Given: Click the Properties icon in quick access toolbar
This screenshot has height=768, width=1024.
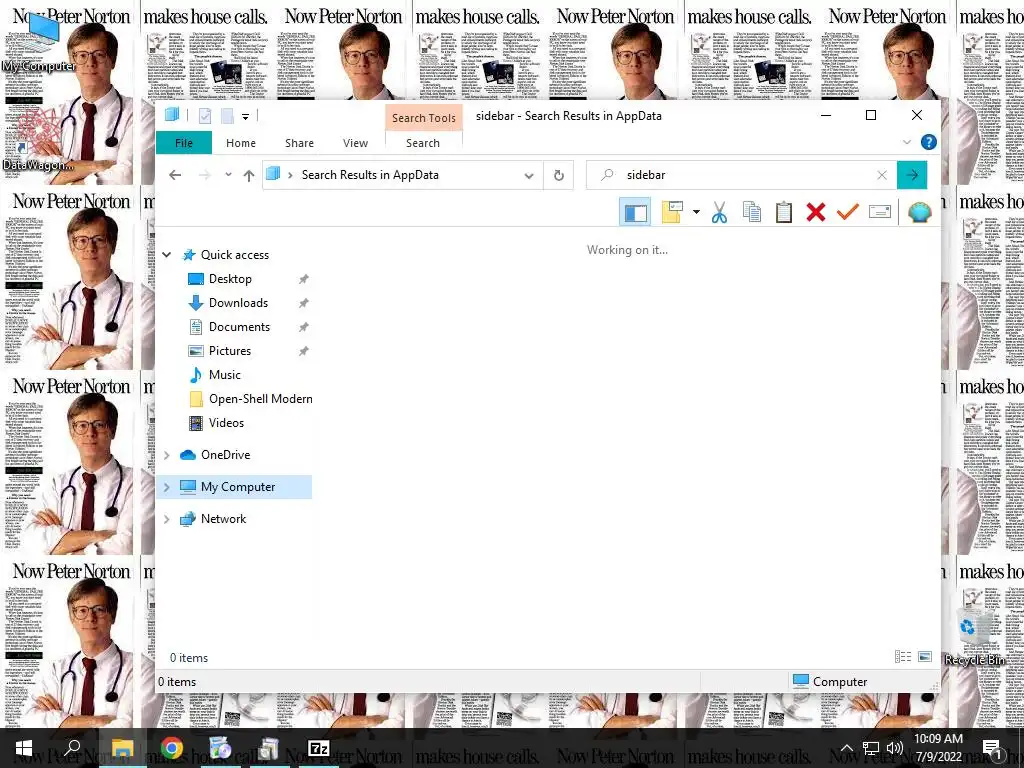Looking at the screenshot, I should point(204,116).
